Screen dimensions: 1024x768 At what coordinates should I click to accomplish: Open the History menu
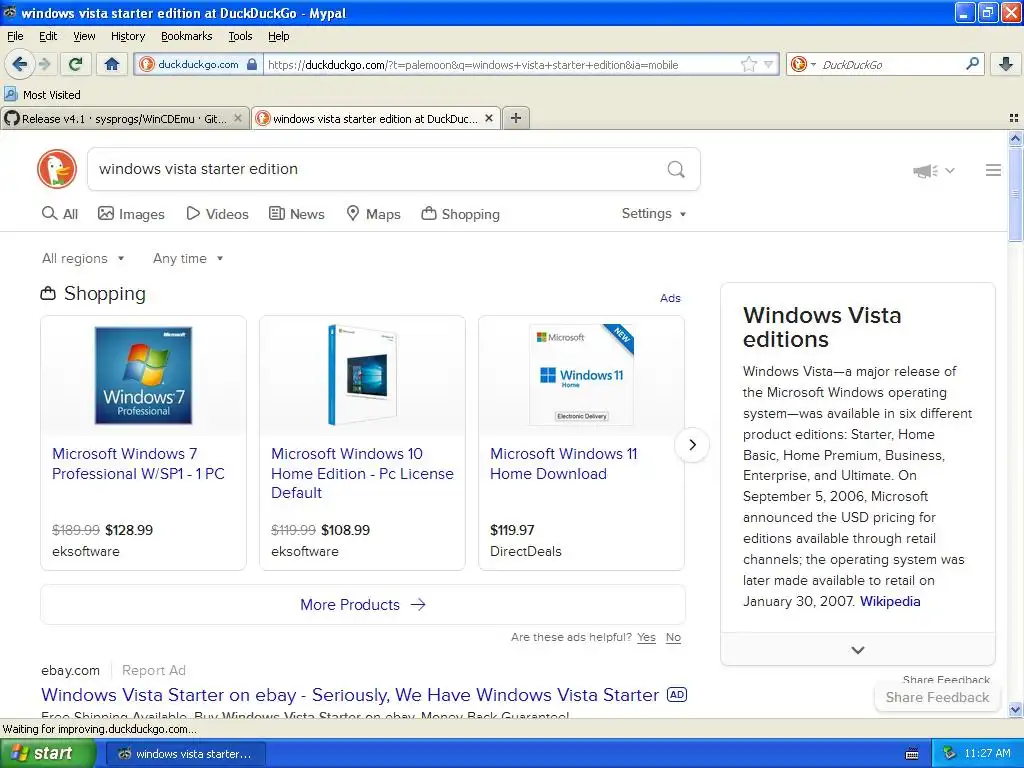coord(127,36)
